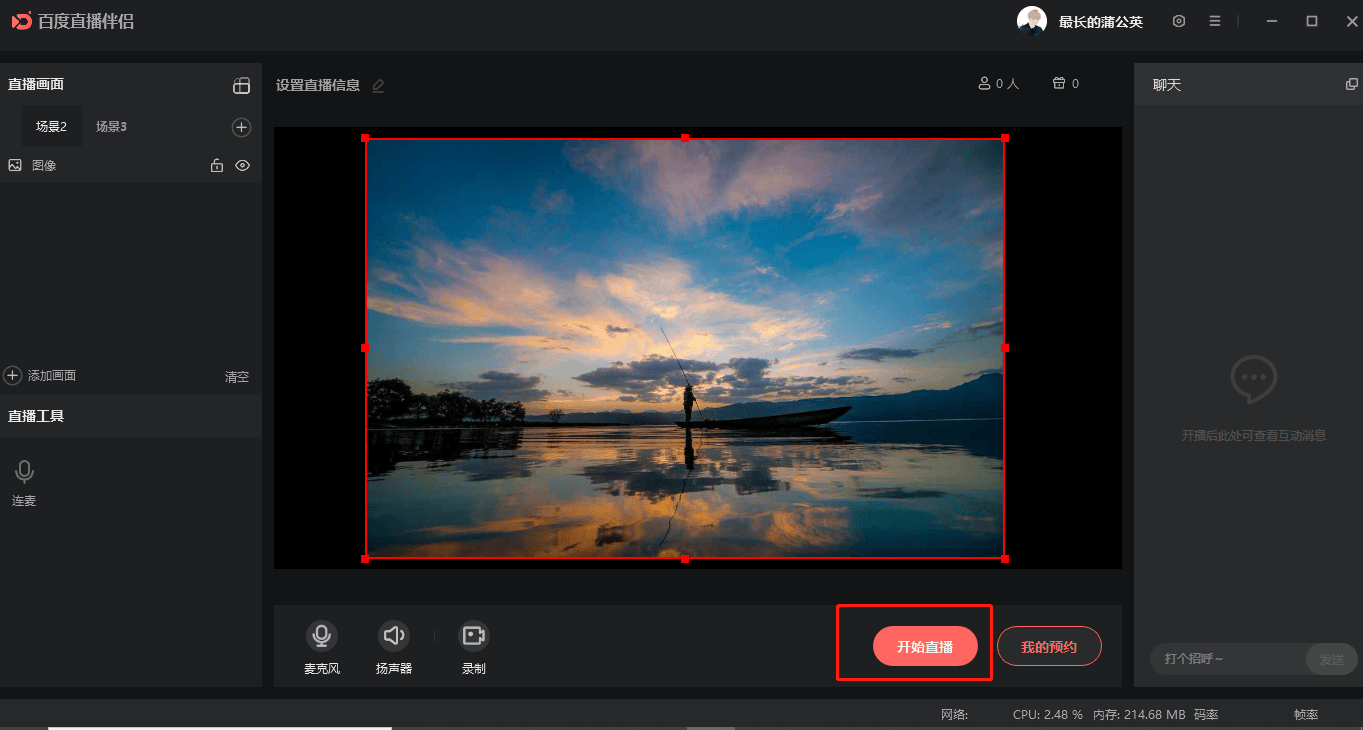Click the edit pencil next to 设置直播信息

pyautogui.click(x=378, y=86)
